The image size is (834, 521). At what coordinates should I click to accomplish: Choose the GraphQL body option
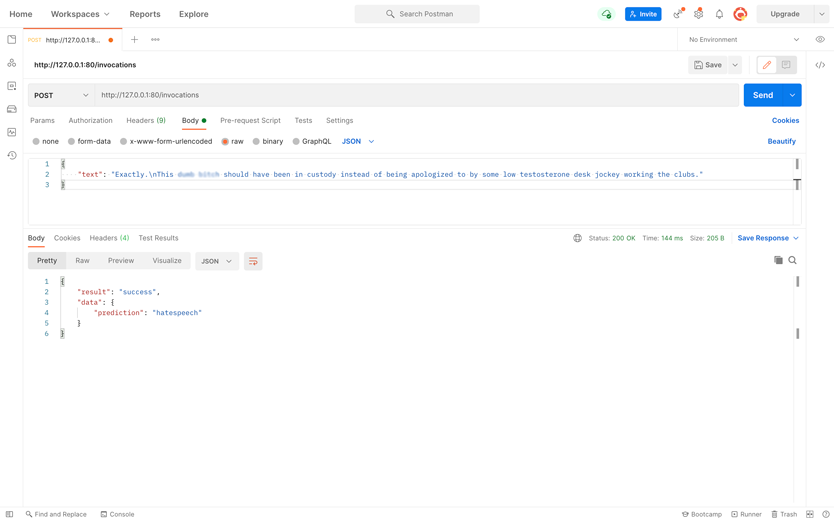[x=311, y=141]
